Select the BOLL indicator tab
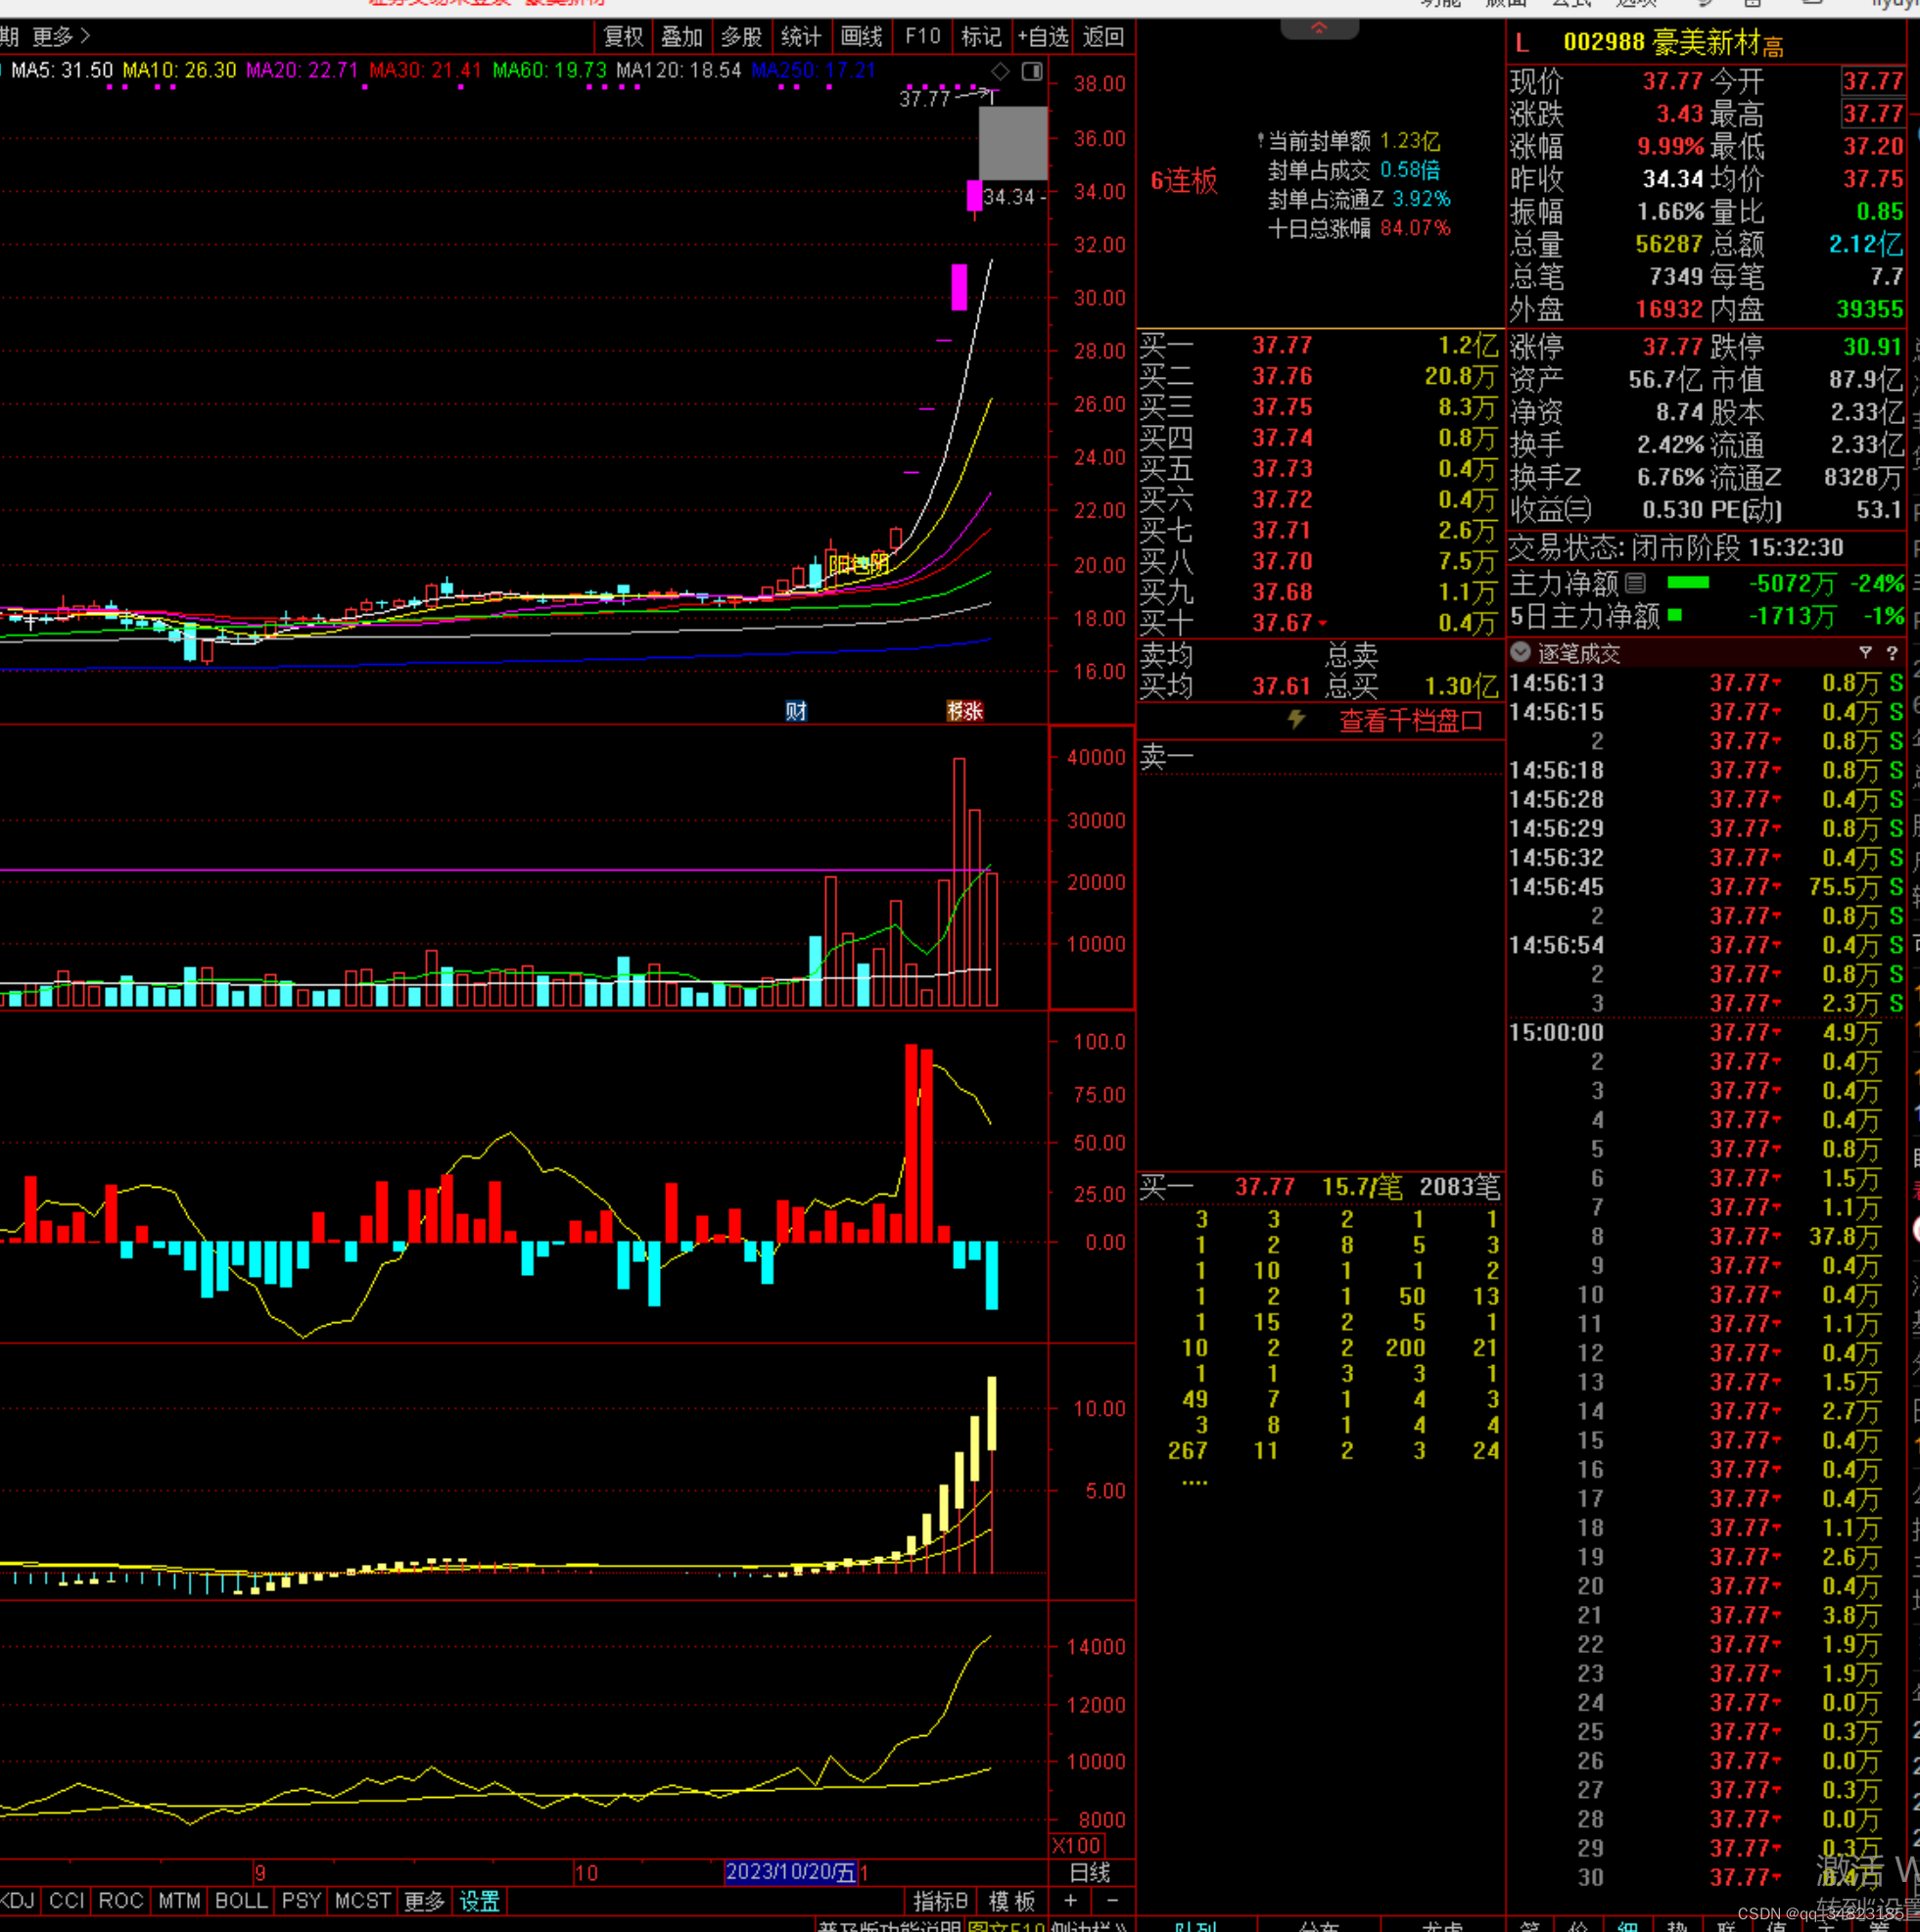 click(x=241, y=1900)
